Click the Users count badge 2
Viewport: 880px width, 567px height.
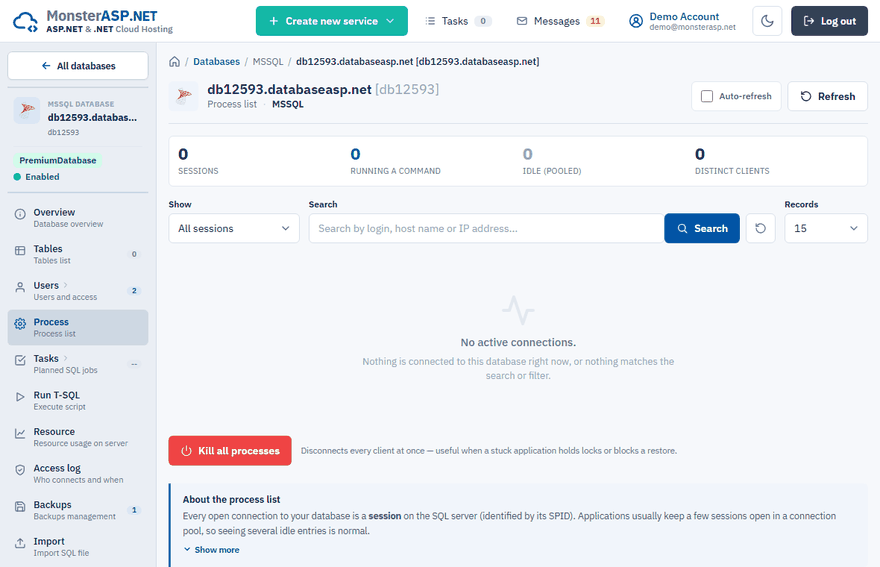[x=134, y=290]
